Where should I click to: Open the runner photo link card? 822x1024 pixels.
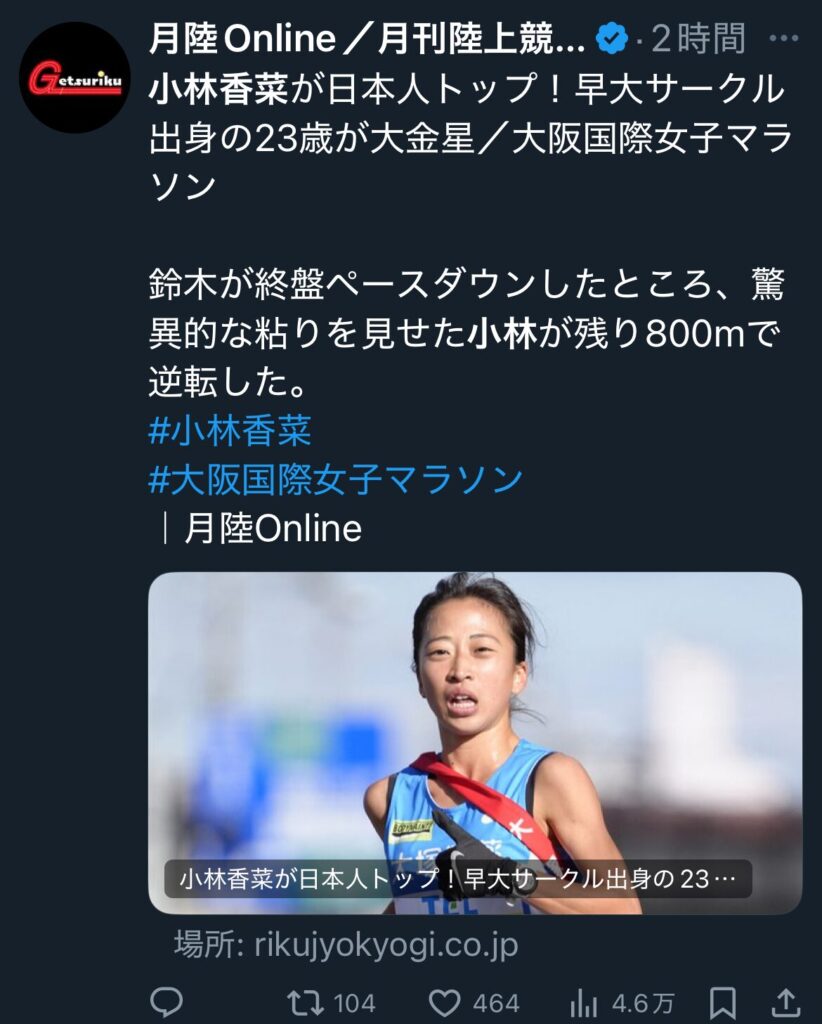point(475,743)
